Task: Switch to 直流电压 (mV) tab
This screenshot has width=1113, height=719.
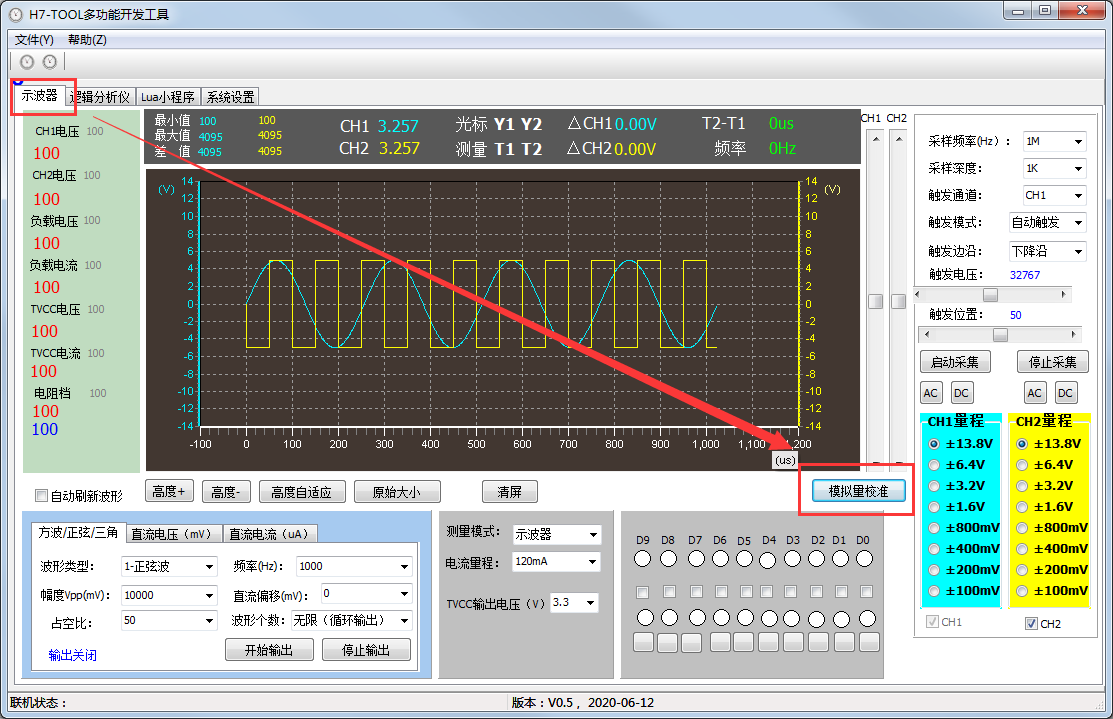Action: 174,534
